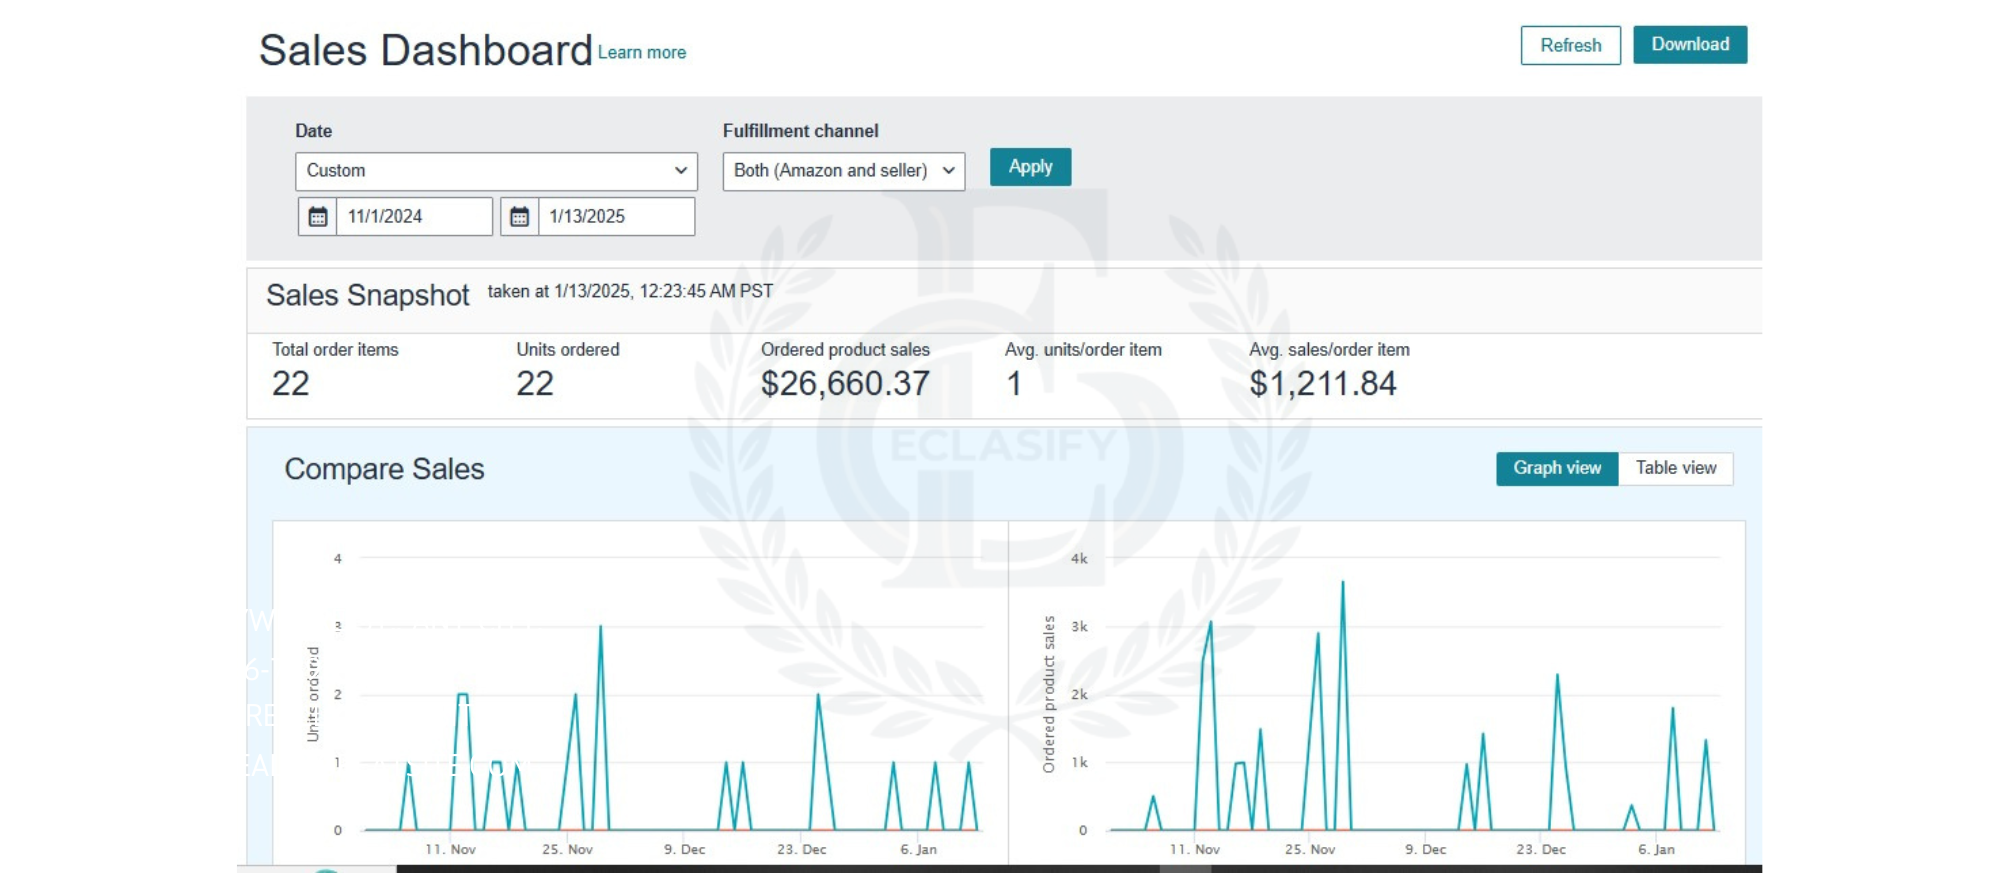2000x873 pixels.
Task: Download the sales report
Action: tap(1690, 45)
